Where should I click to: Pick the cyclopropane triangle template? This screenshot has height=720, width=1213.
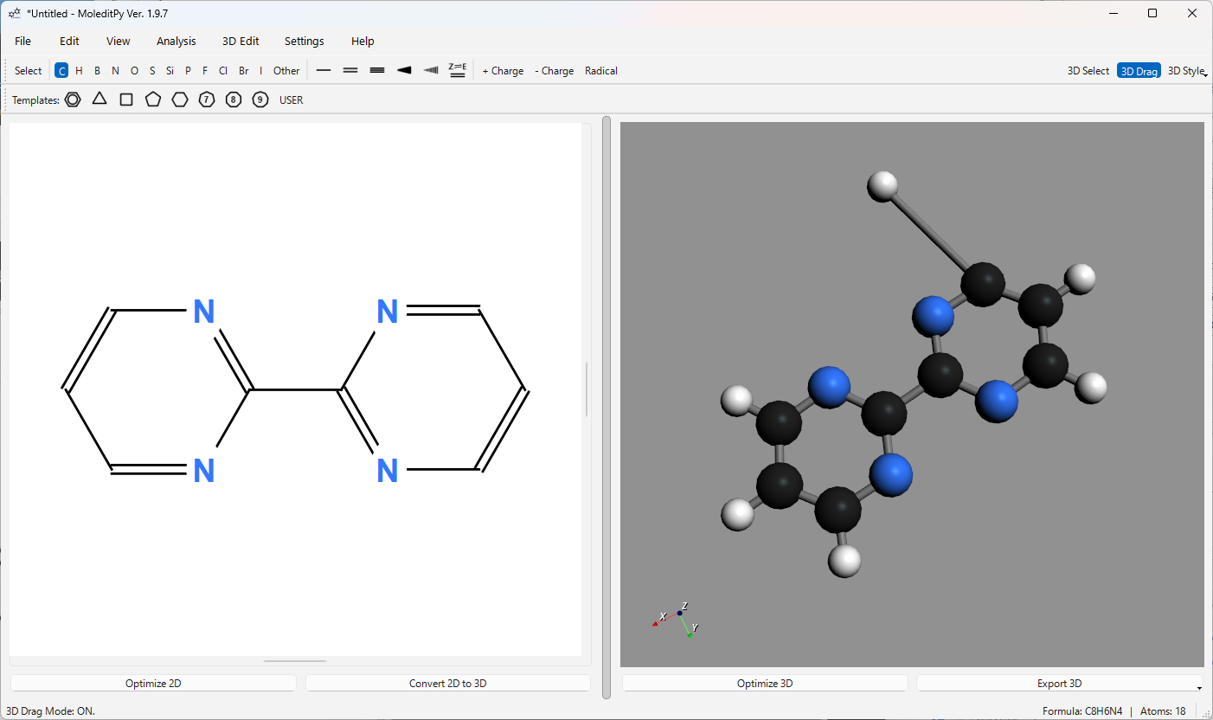tap(100, 100)
